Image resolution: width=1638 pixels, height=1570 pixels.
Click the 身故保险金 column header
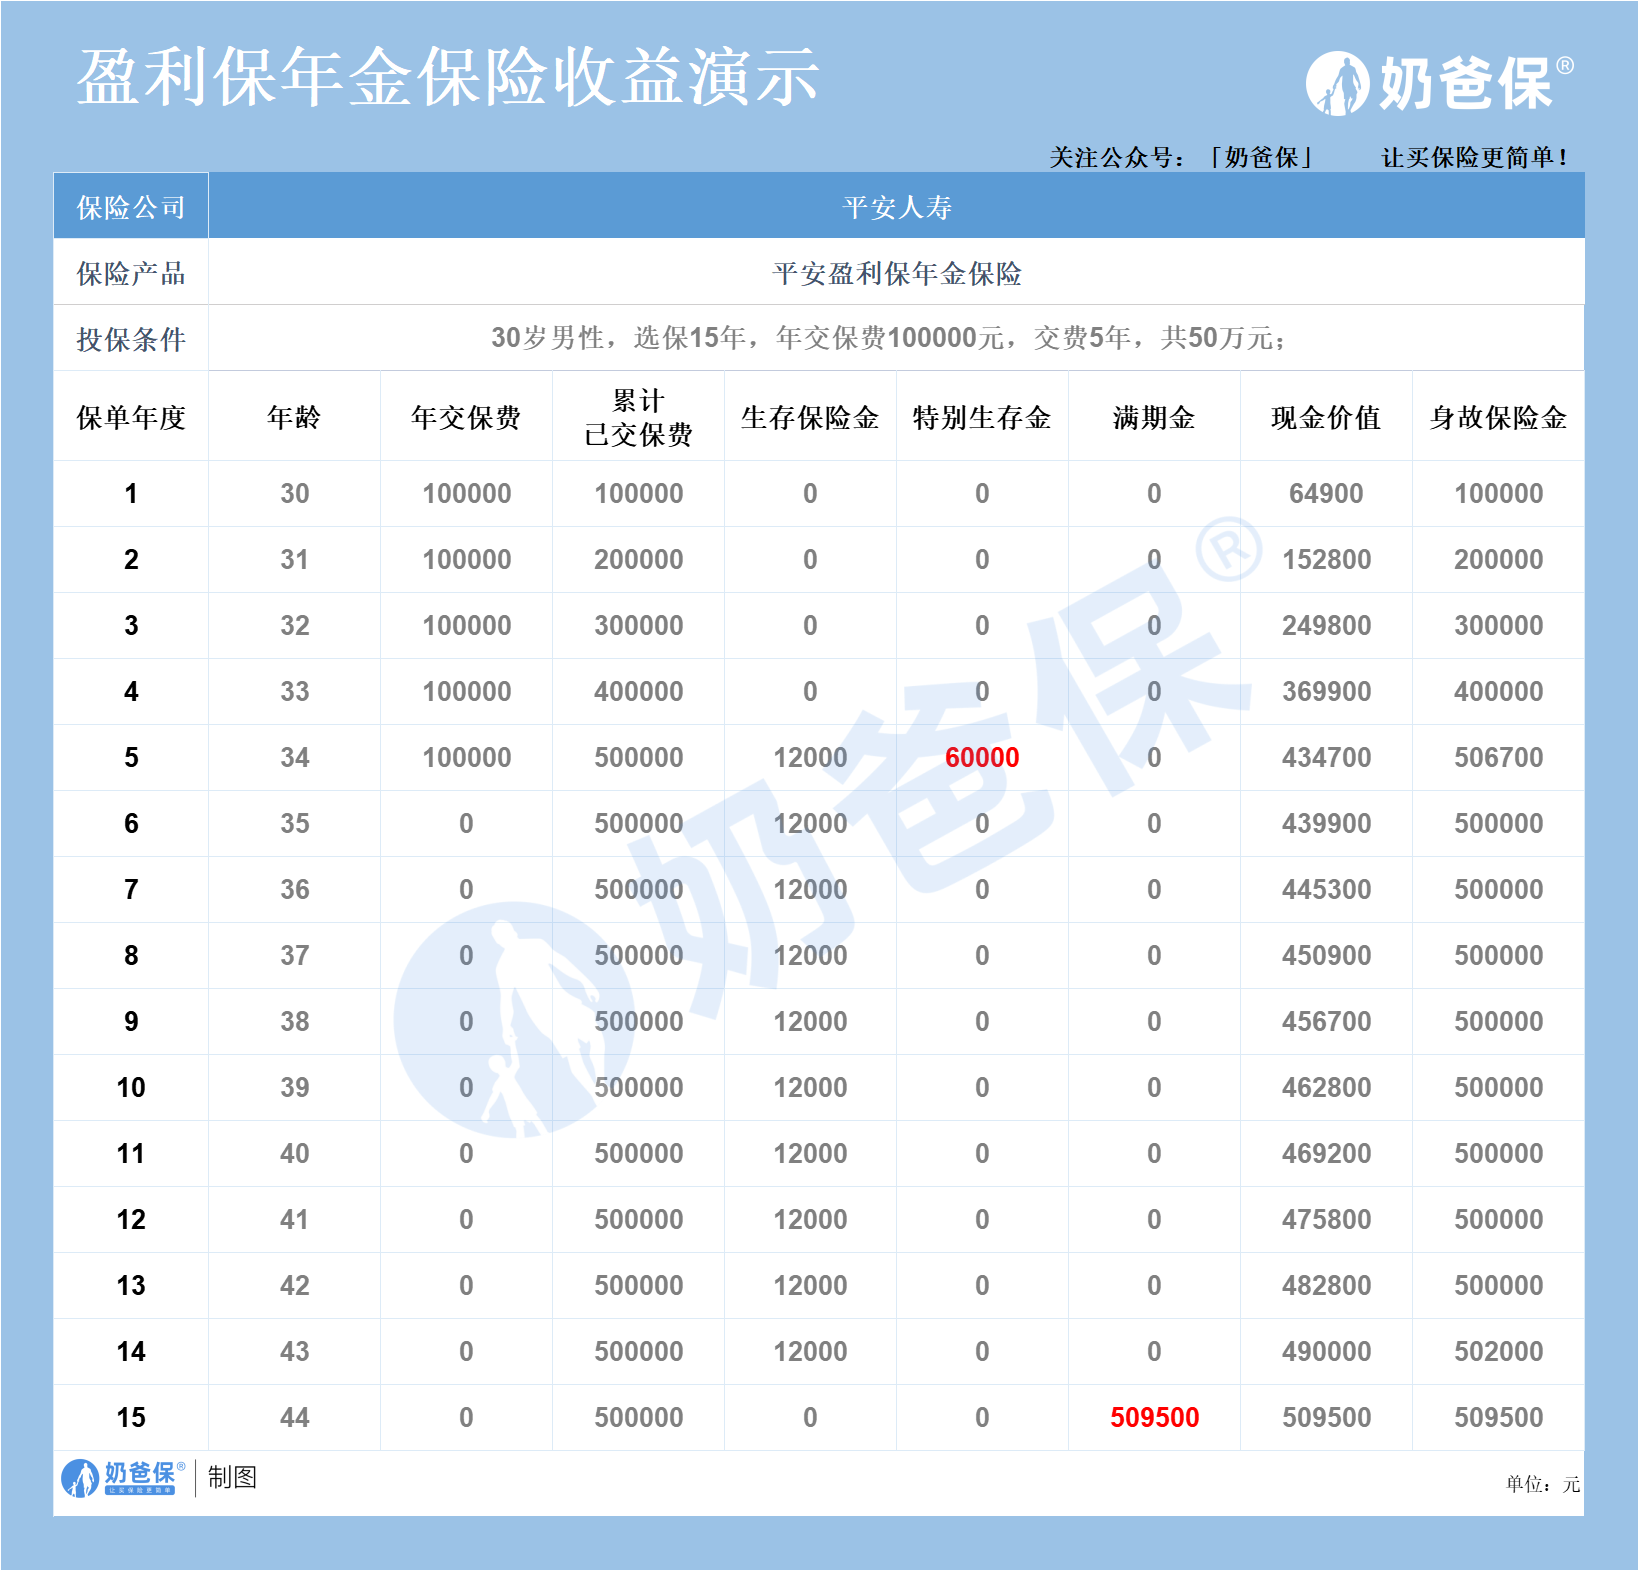click(1498, 417)
